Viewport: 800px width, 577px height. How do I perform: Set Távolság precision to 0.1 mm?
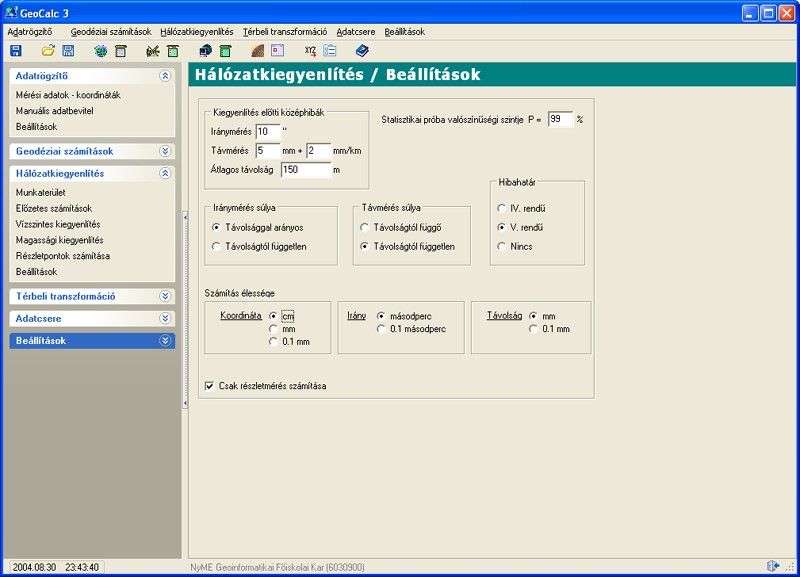[x=549, y=329]
